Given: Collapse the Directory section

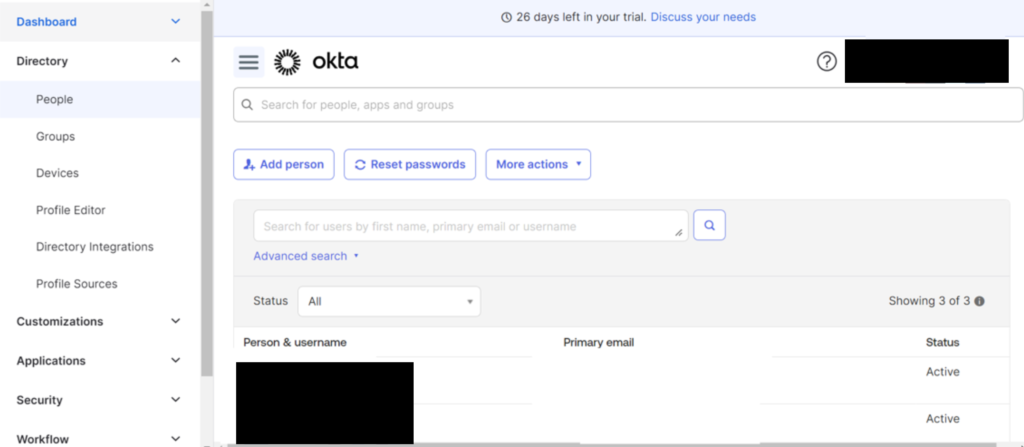Looking at the screenshot, I should pyautogui.click(x=176, y=61).
